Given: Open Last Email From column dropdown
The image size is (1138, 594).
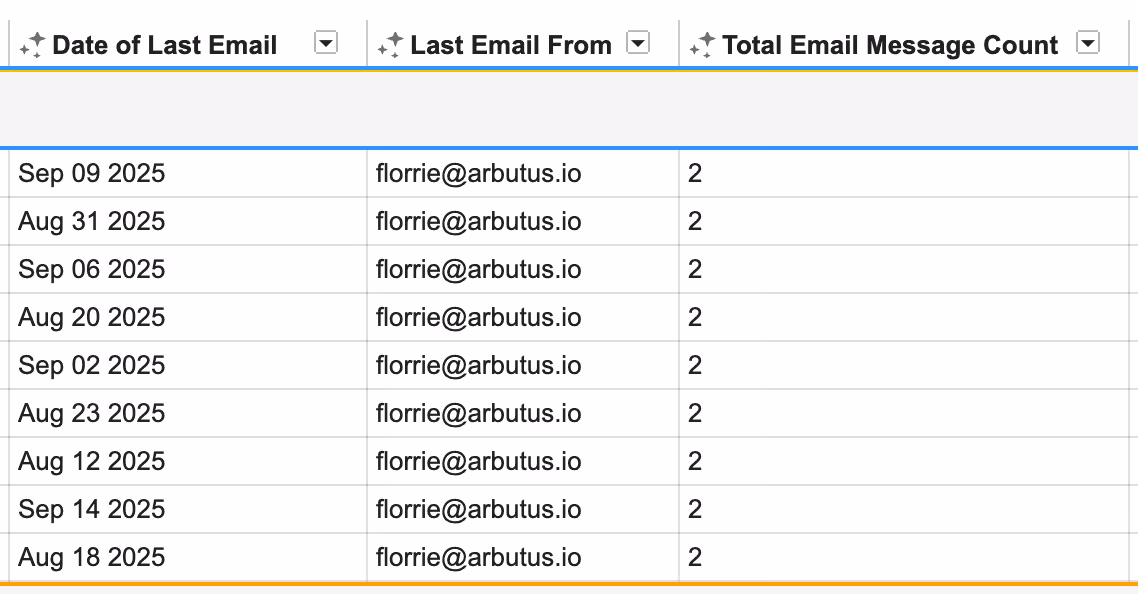Looking at the screenshot, I should coord(637,43).
